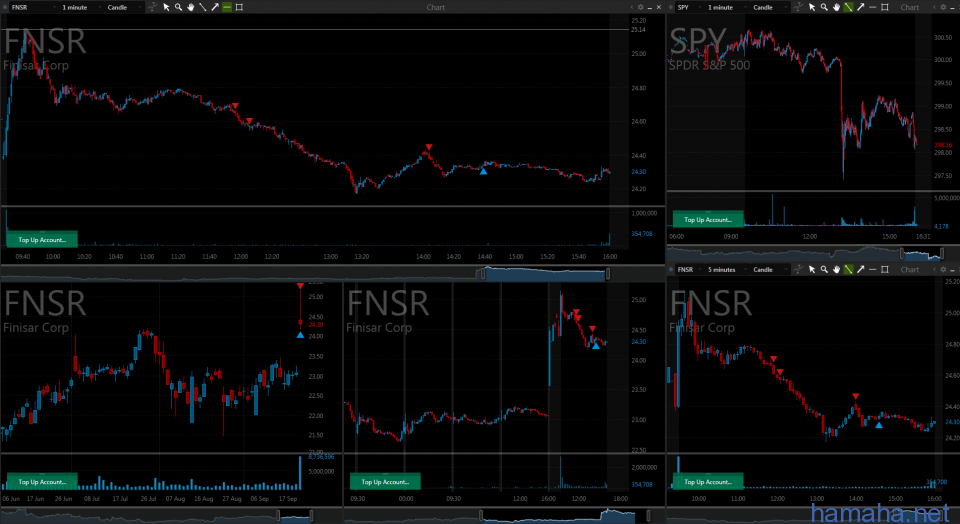Click Top Up Account in 5 minutes FNSR chart
The height and width of the screenshot is (524, 960).
[x=708, y=482]
